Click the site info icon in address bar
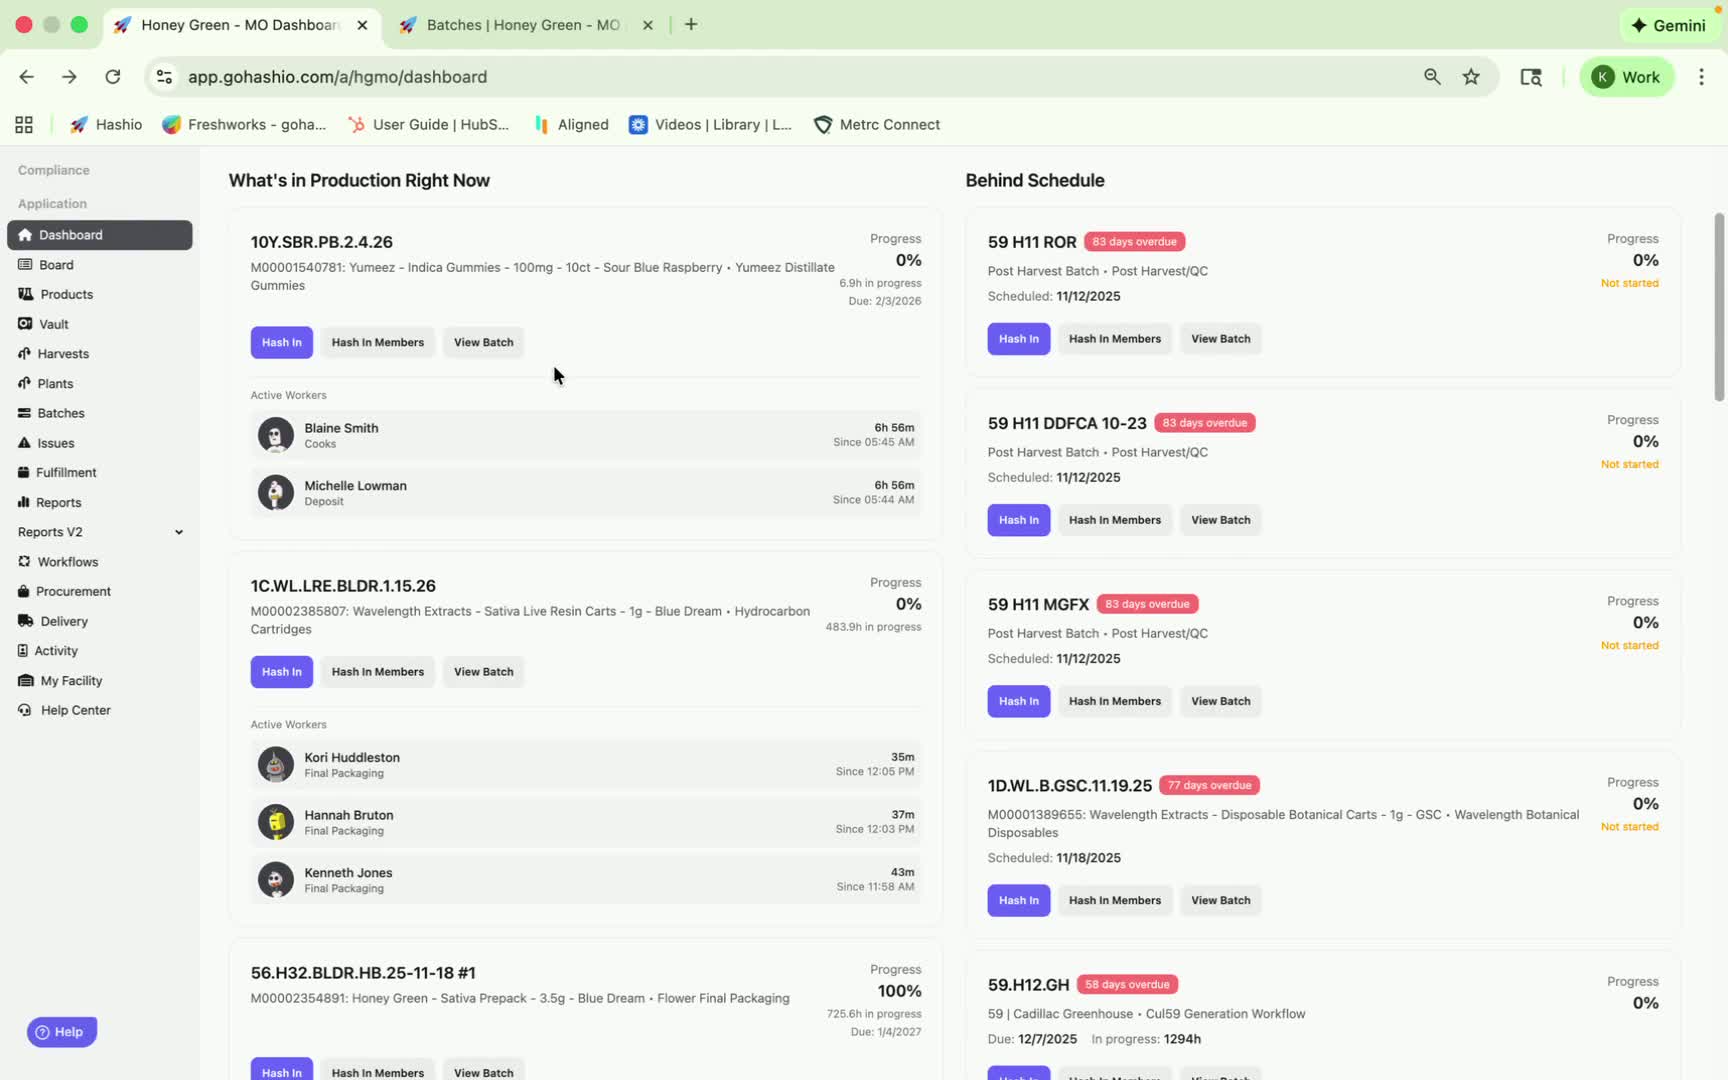 pos(164,77)
